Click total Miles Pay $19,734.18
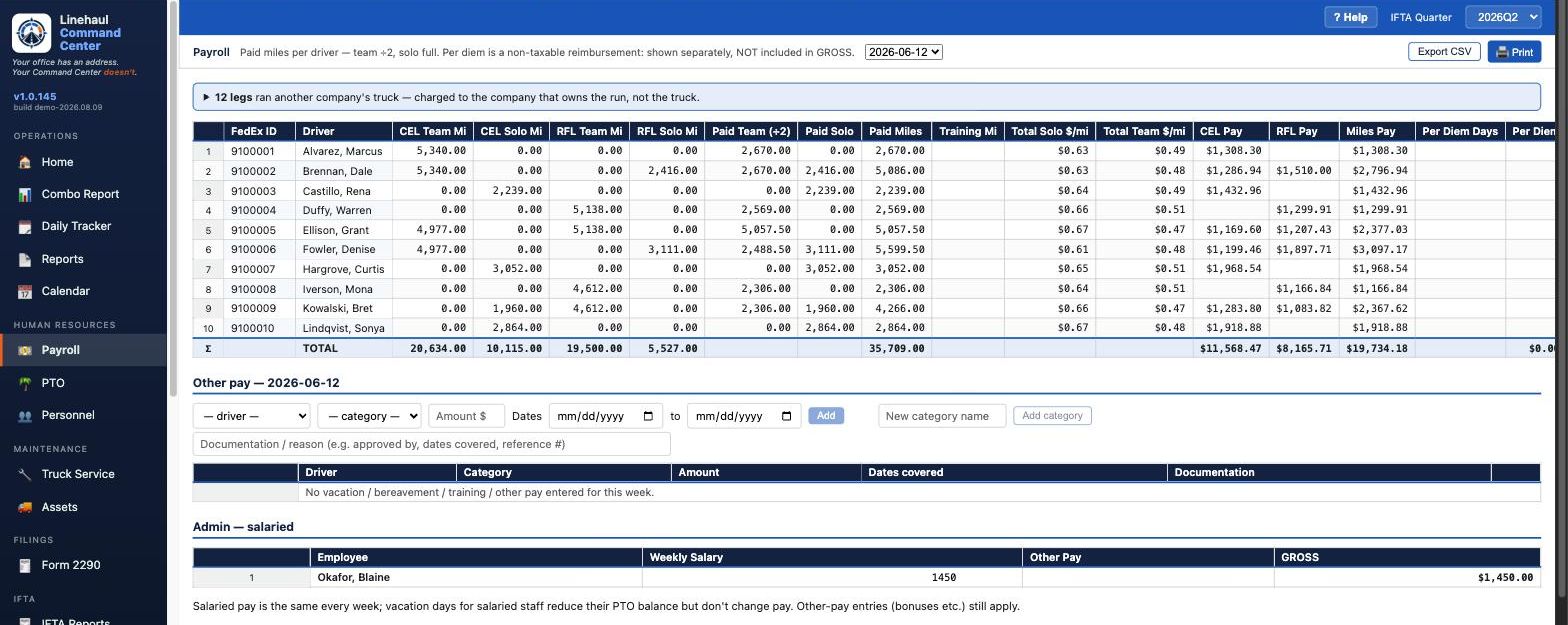This screenshot has height=625, width=1568. [1376, 348]
